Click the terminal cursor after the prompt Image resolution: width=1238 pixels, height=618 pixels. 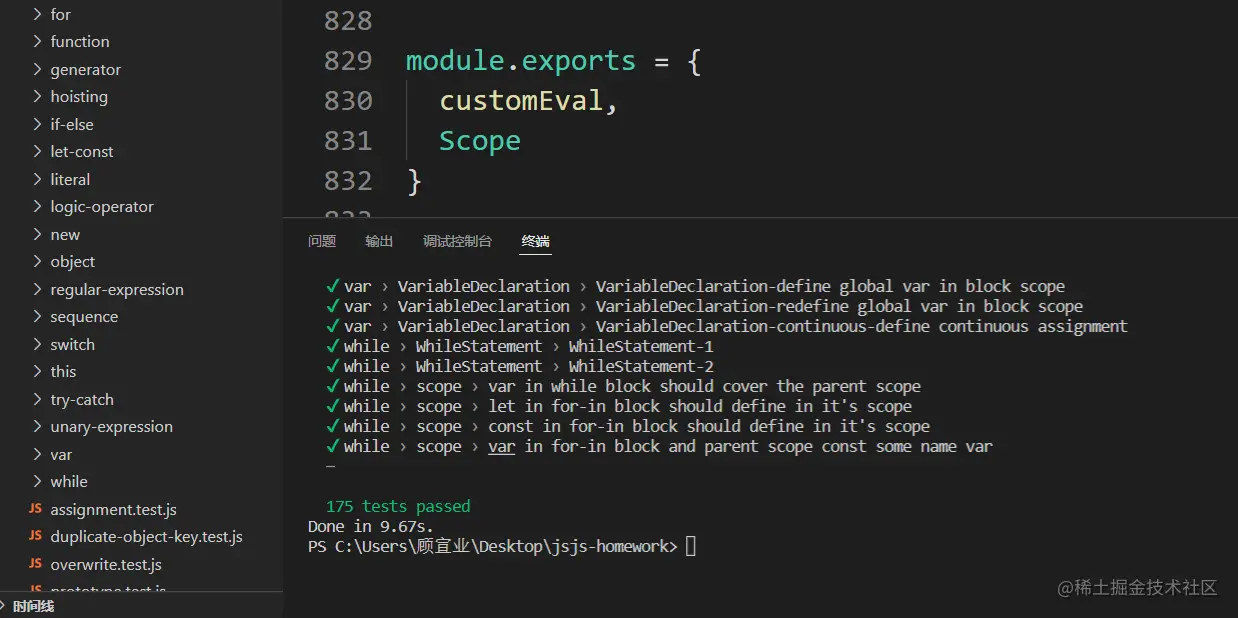690,546
